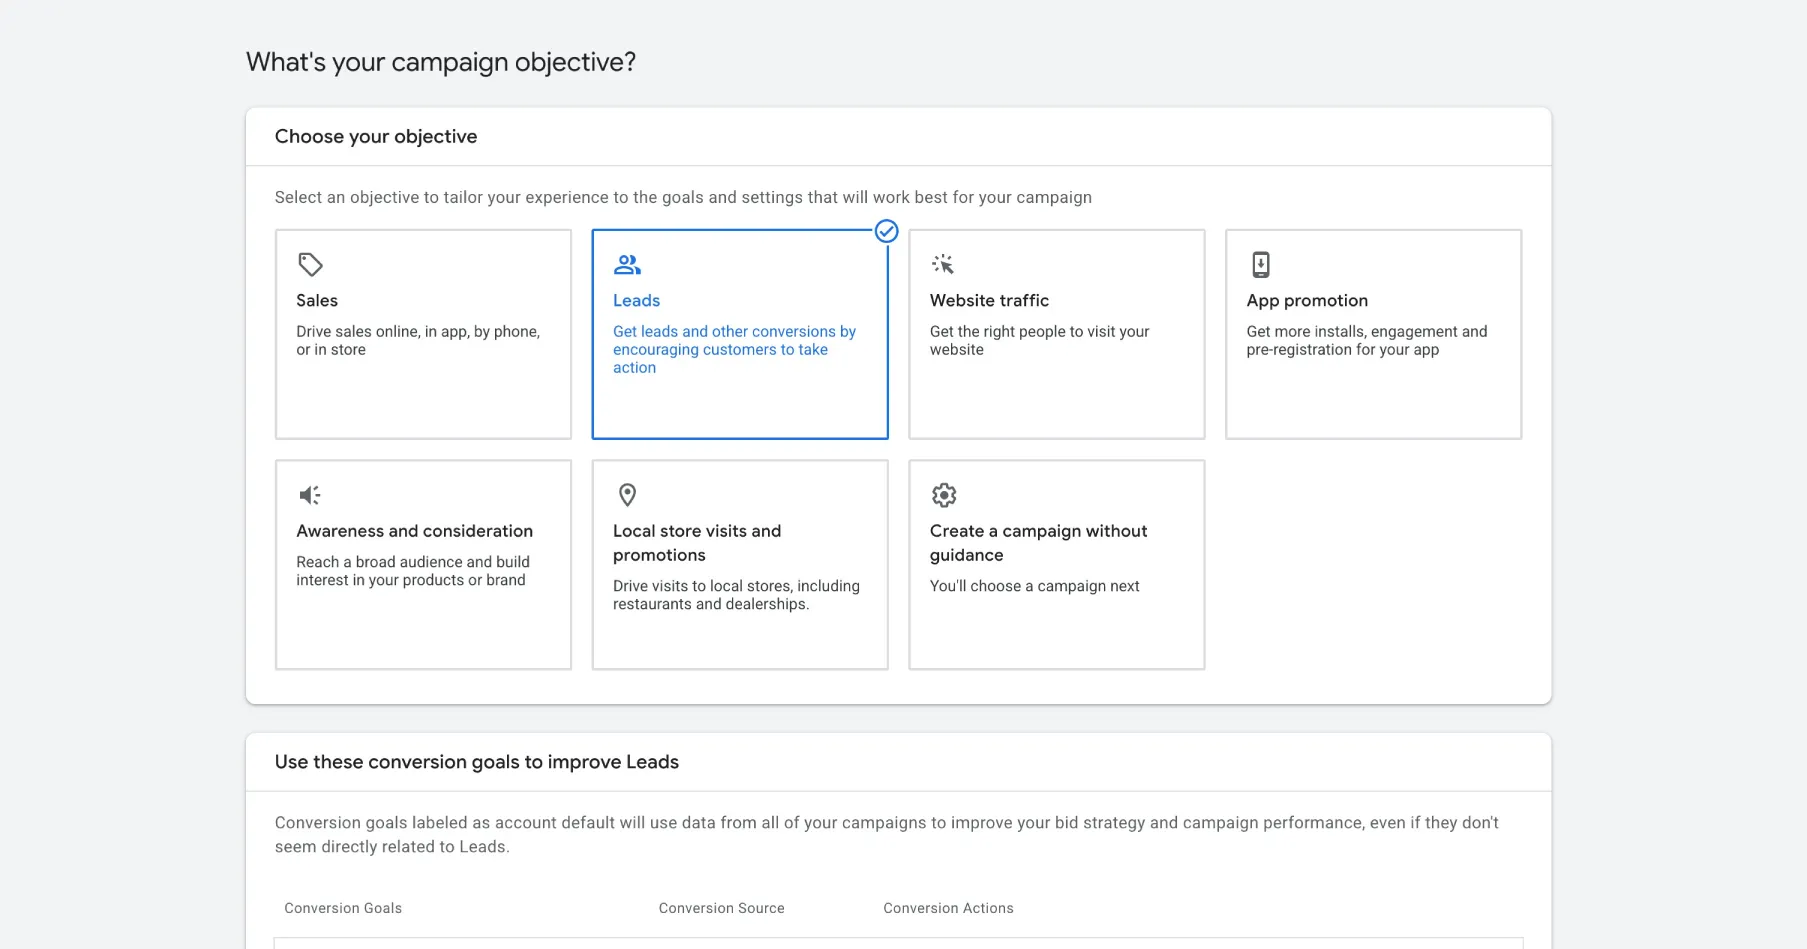
Task: Click the Conversion Actions column header
Action: coord(948,908)
